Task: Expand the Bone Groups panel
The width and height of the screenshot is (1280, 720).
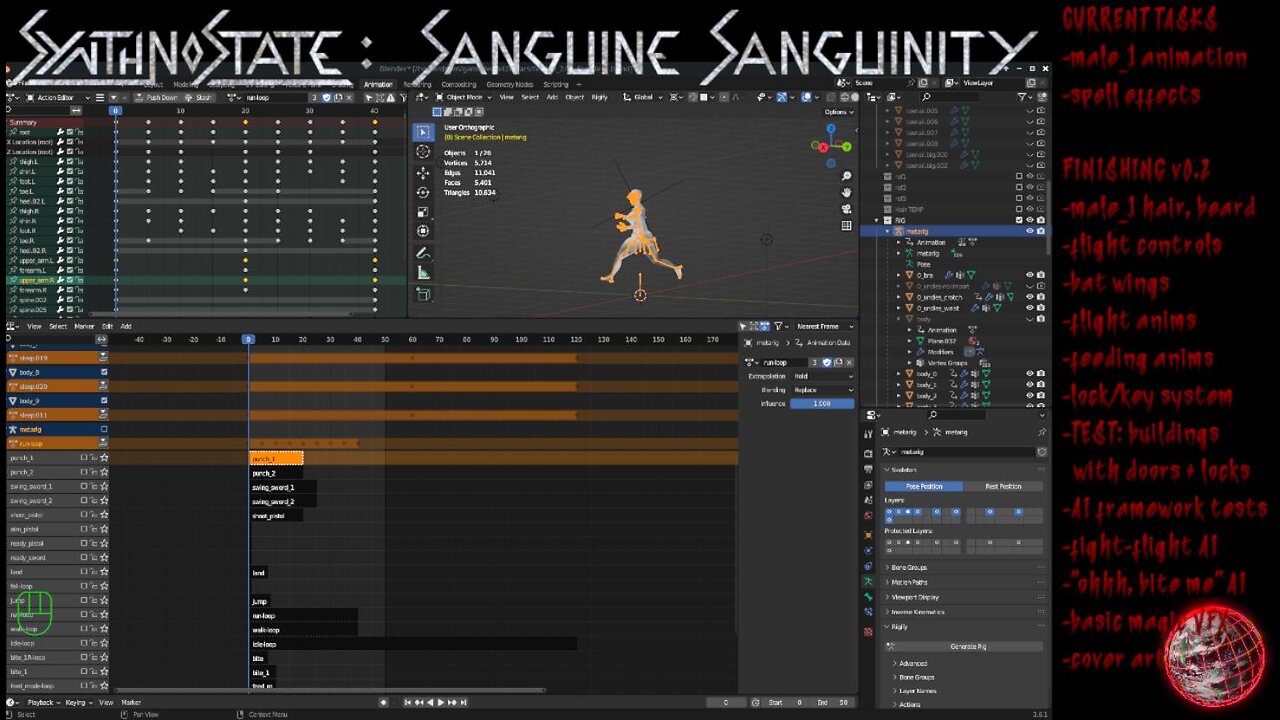Action: coord(909,568)
